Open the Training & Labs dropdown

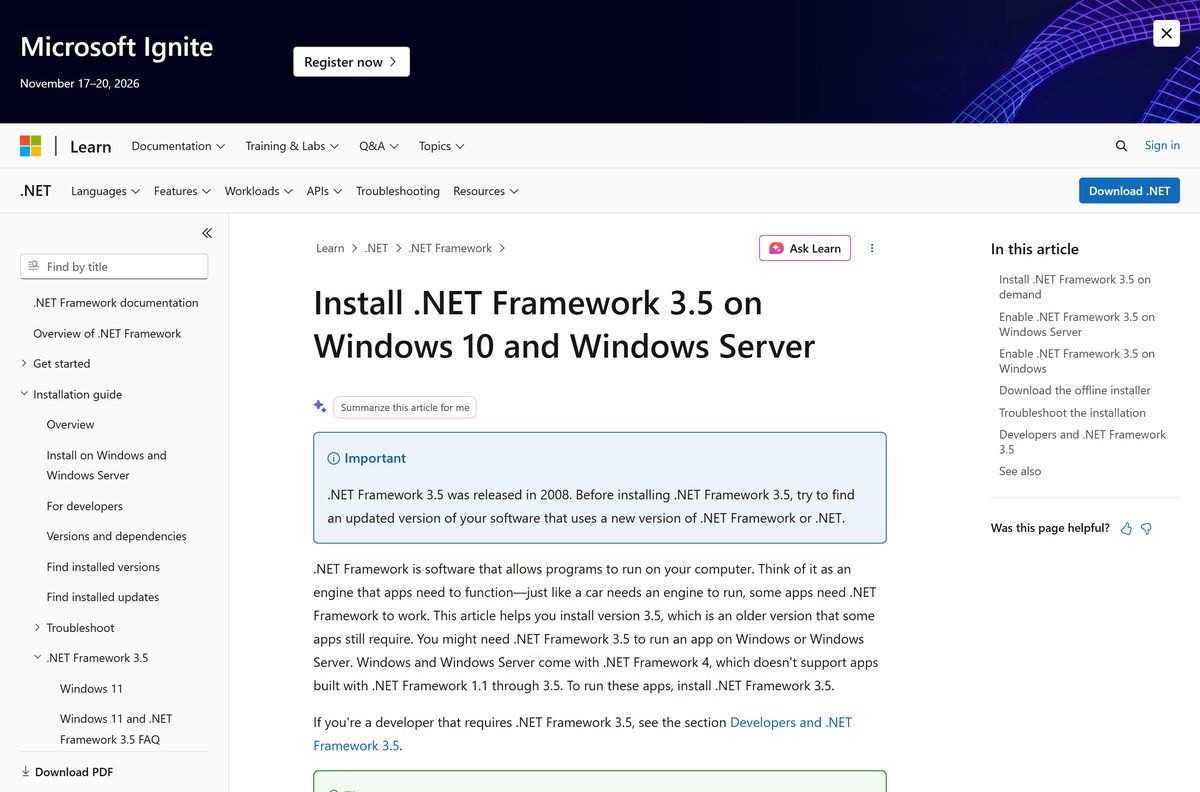pos(292,146)
